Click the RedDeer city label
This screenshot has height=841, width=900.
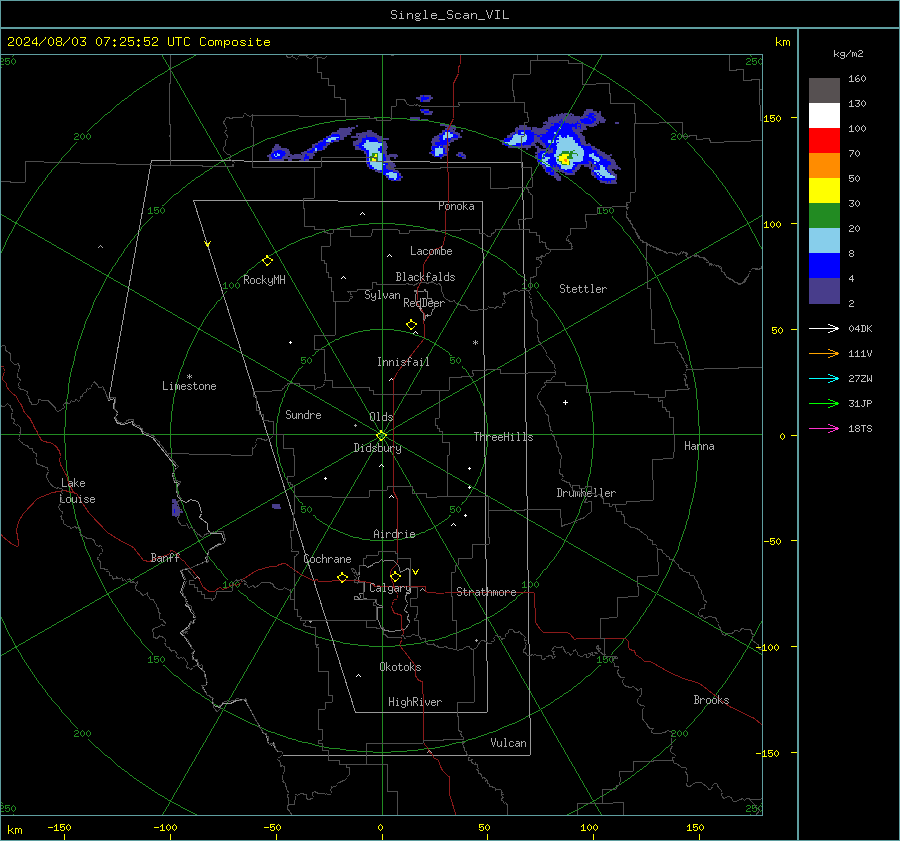coord(424,303)
